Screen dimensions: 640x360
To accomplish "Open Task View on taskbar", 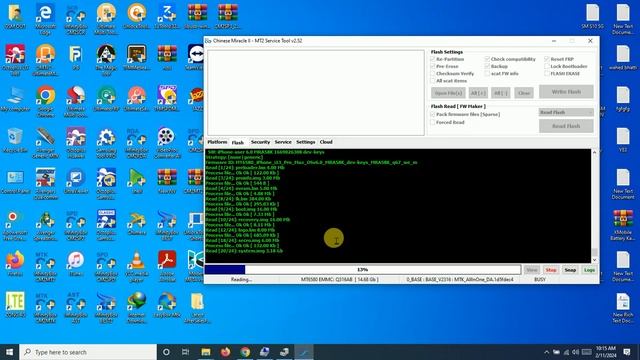I will pos(185,352).
